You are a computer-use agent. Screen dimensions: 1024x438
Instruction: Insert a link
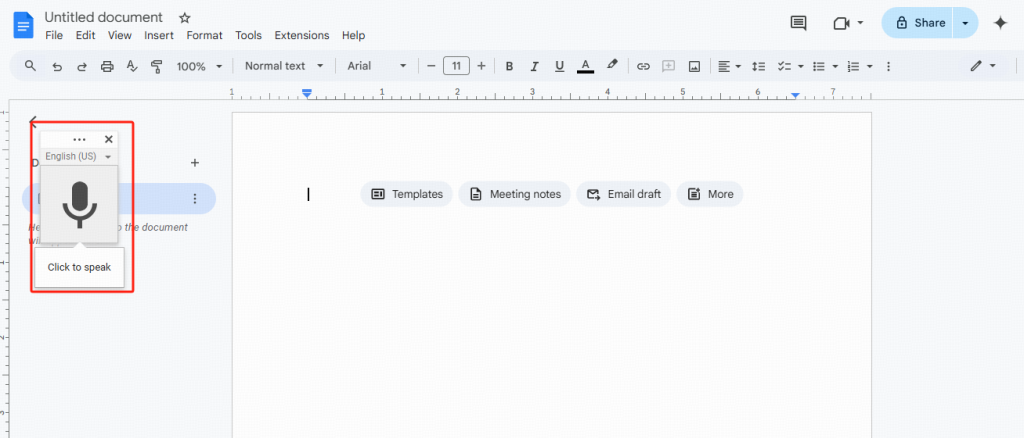point(643,66)
